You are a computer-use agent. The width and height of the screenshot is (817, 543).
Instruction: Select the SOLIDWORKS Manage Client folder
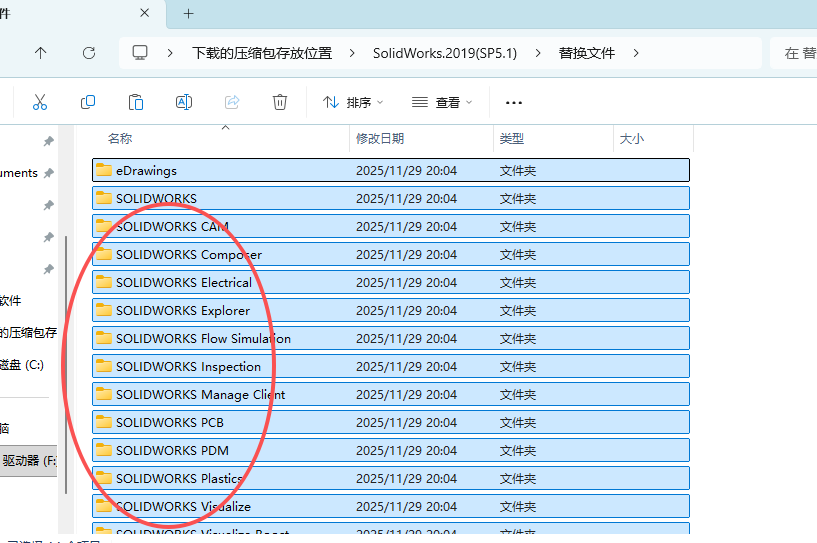click(x=391, y=394)
